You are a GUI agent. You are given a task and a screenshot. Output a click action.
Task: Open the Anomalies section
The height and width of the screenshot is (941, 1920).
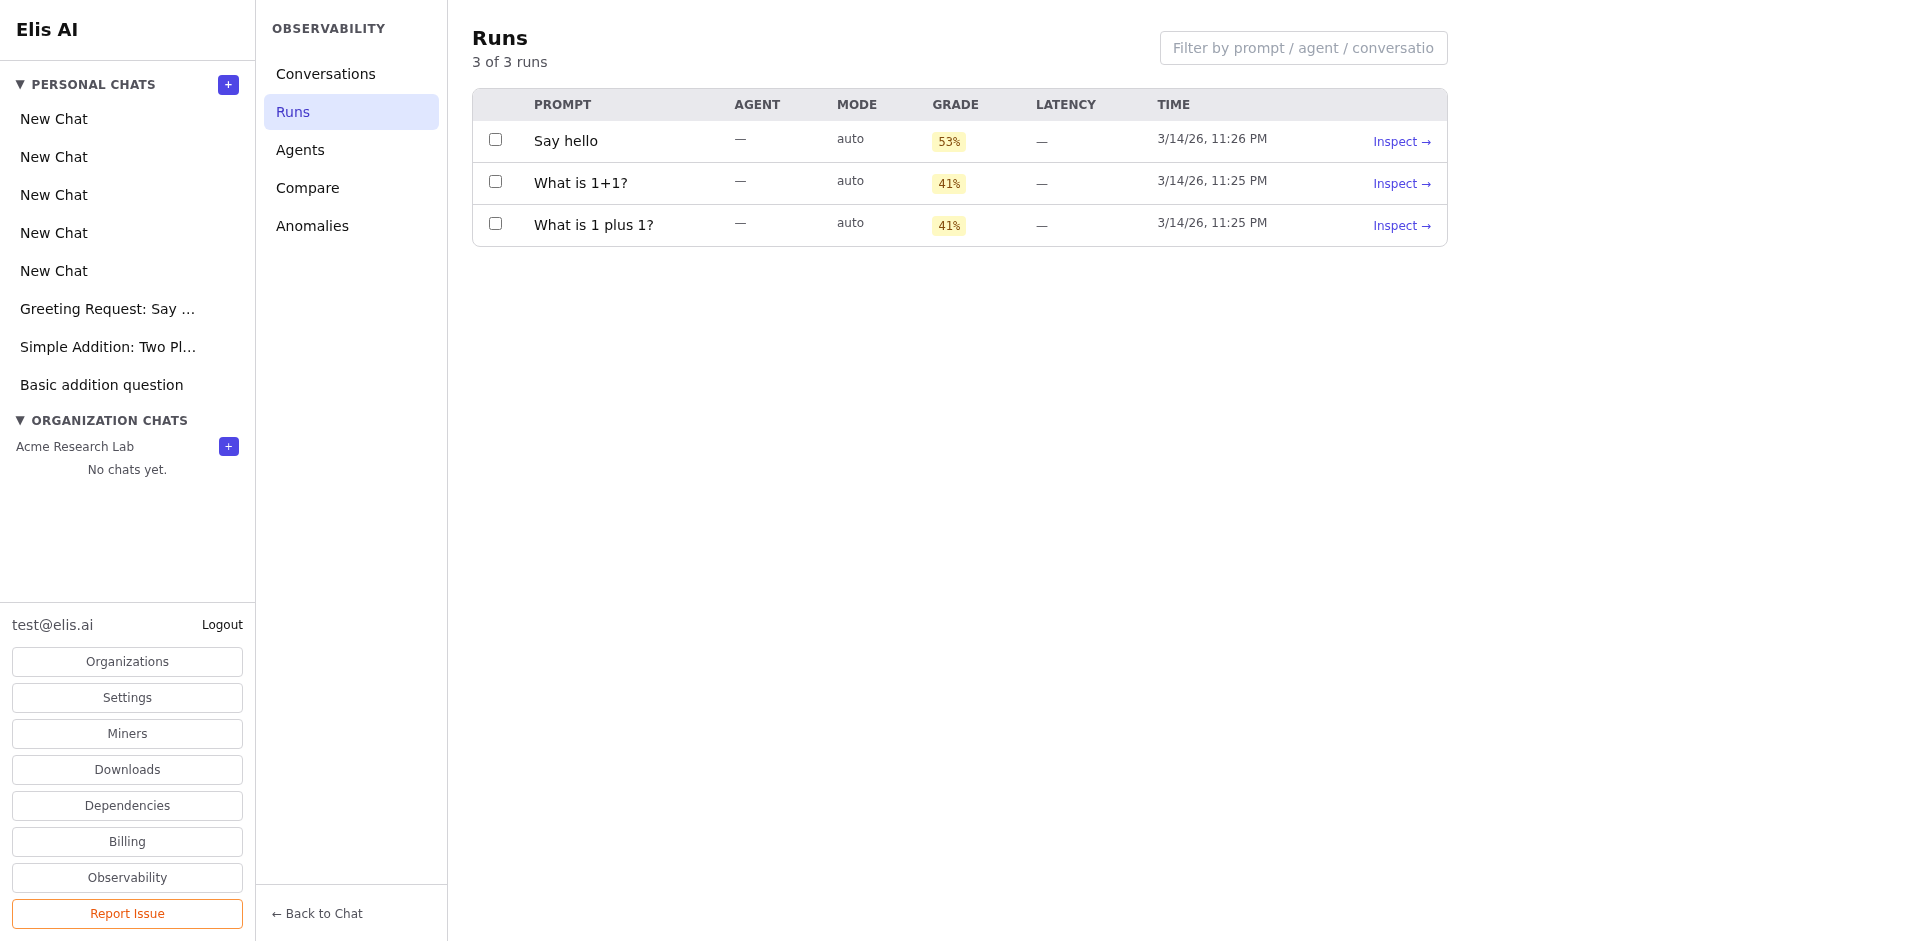312,226
